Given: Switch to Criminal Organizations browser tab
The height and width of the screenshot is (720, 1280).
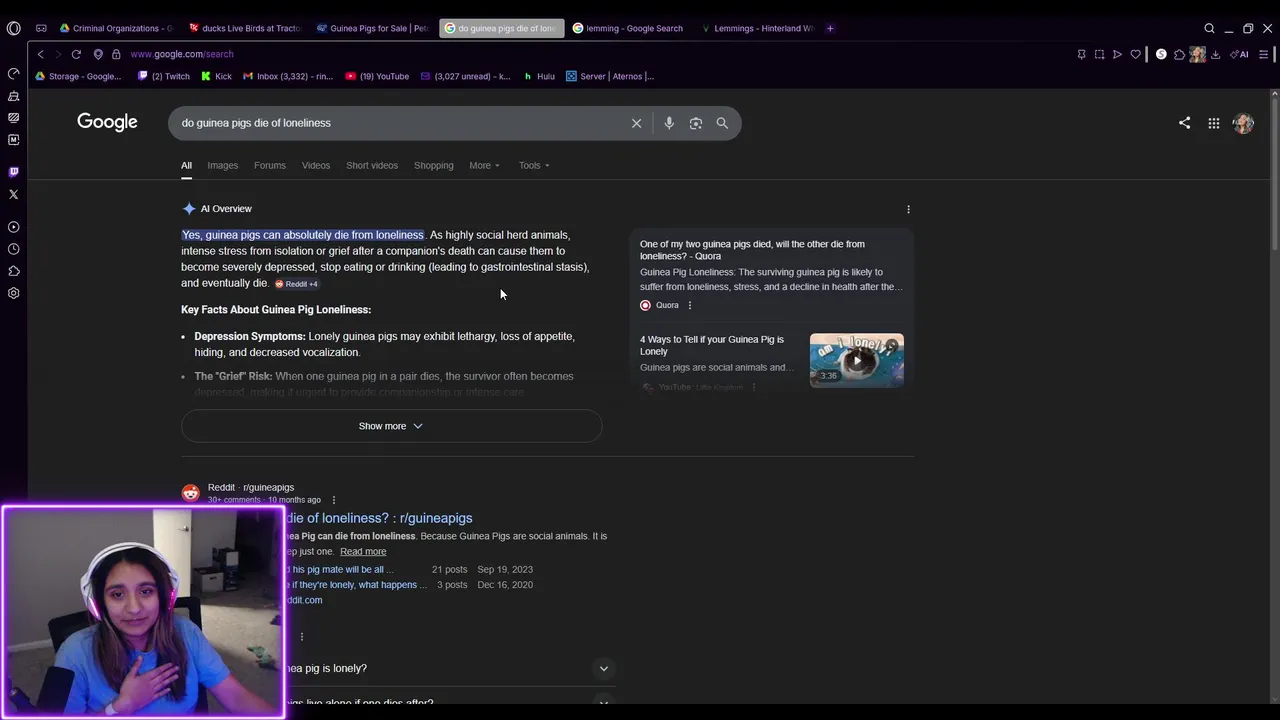Looking at the screenshot, I should (x=117, y=28).
